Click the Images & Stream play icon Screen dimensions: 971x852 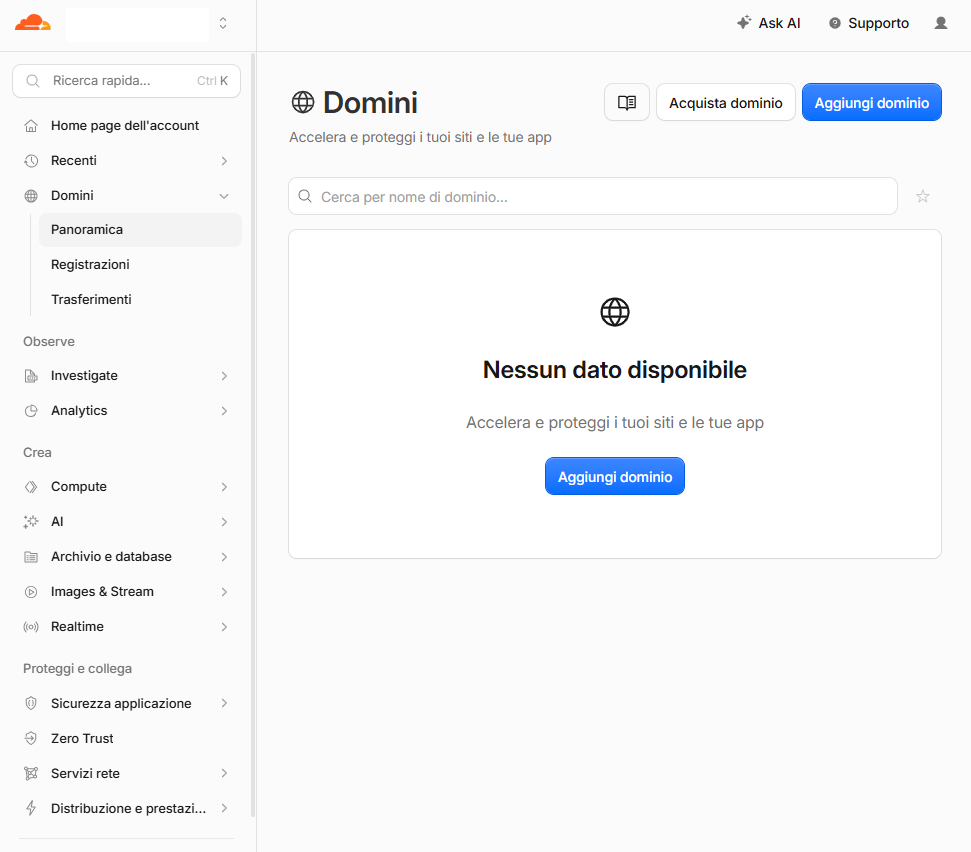pyautogui.click(x=31, y=592)
